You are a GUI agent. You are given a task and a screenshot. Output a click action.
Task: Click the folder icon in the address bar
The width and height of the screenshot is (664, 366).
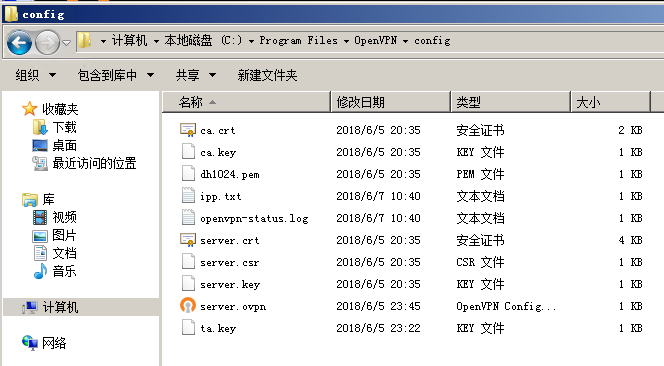click(85, 41)
